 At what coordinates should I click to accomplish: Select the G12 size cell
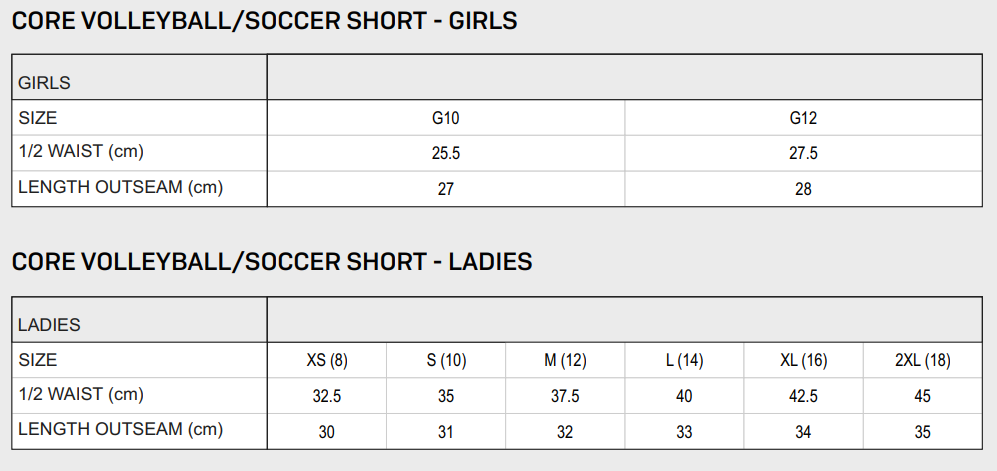click(803, 119)
